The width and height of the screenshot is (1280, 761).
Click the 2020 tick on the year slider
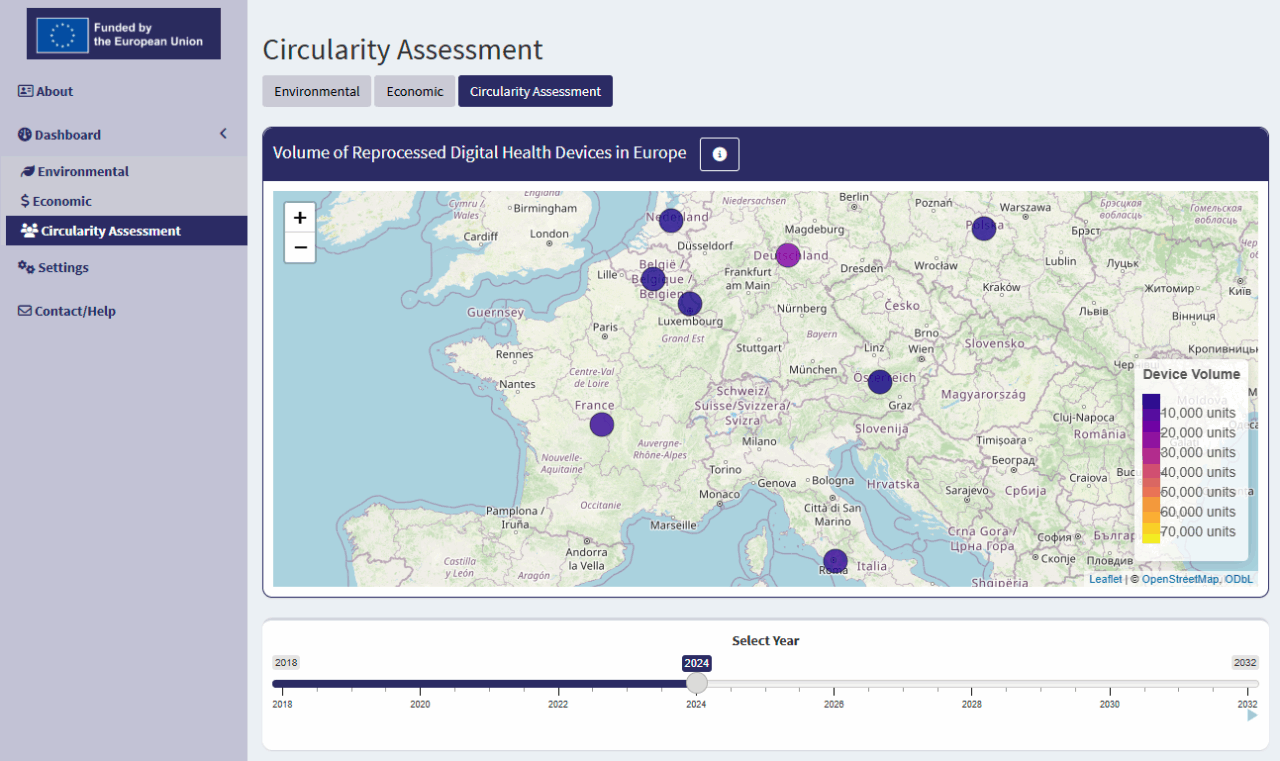pyautogui.click(x=420, y=704)
